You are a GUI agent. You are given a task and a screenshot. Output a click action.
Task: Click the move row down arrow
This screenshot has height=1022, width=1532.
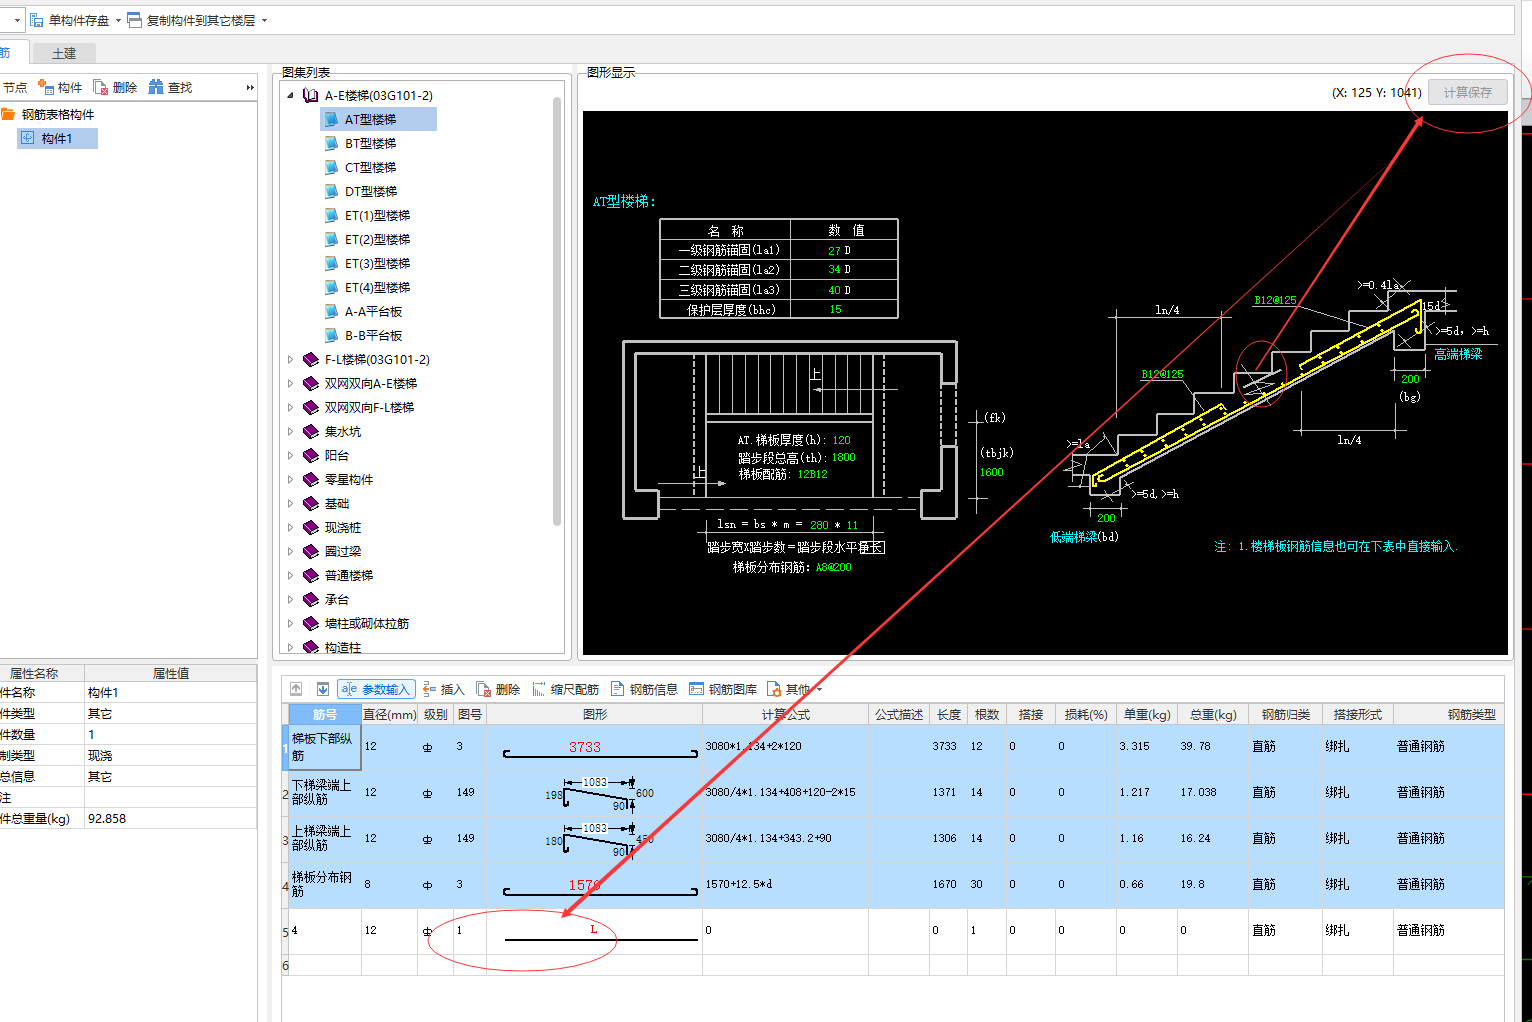click(x=323, y=689)
